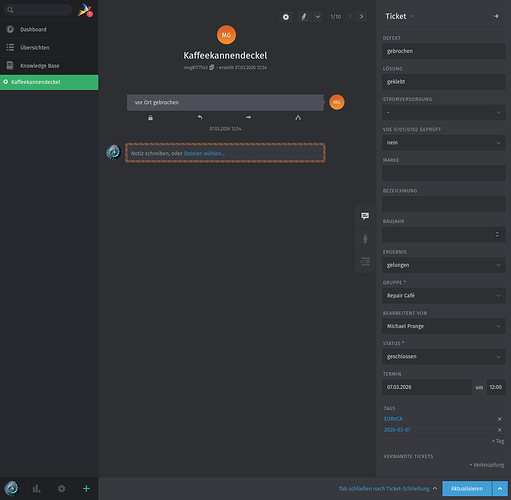Click the Baujahr number stepper arrows
This screenshot has height=500, width=511.
click(497, 234)
